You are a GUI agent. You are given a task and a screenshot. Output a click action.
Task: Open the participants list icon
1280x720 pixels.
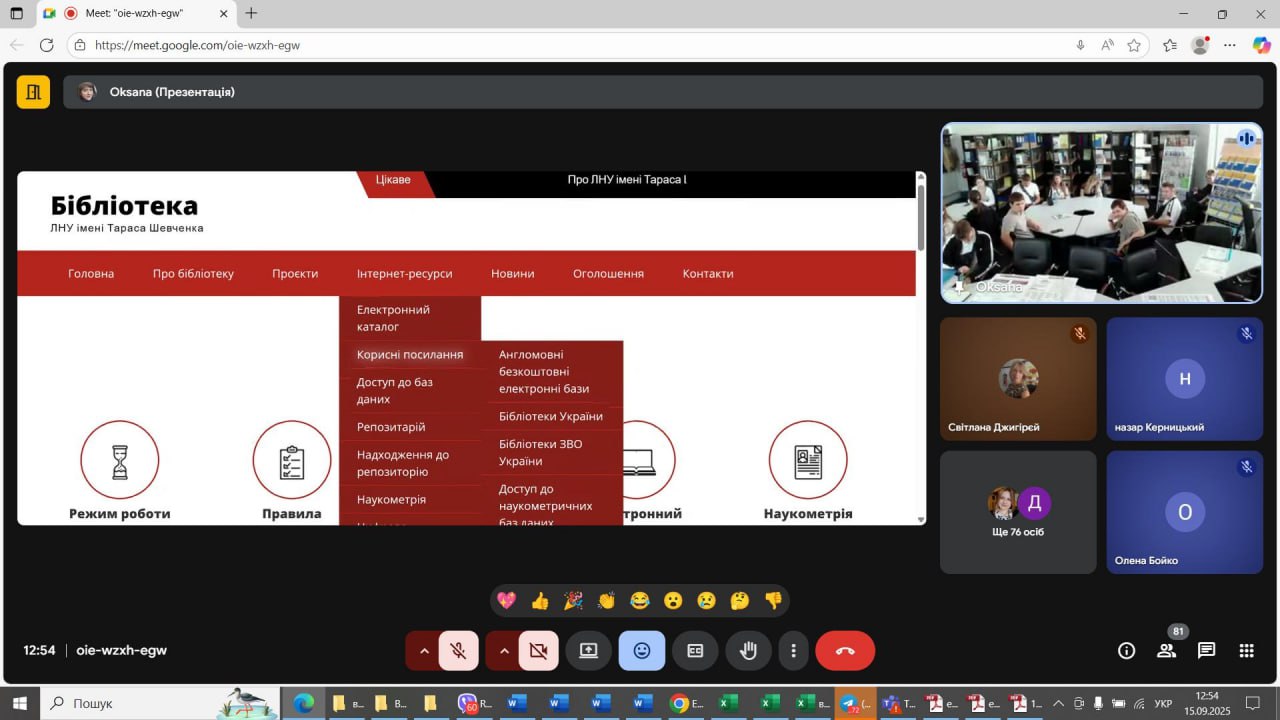point(1166,651)
